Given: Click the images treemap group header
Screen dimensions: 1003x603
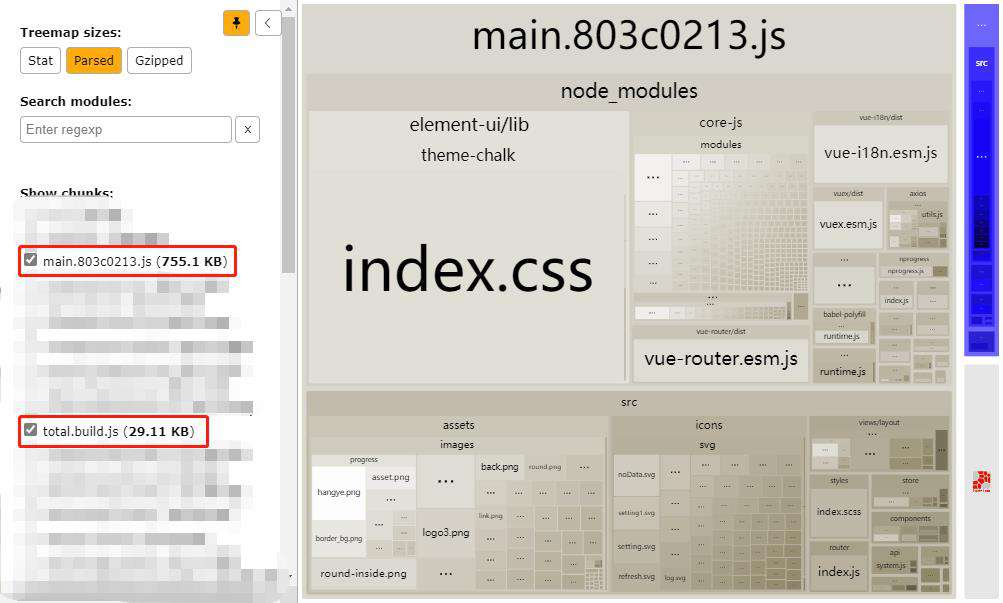Looking at the screenshot, I should coord(457,444).
